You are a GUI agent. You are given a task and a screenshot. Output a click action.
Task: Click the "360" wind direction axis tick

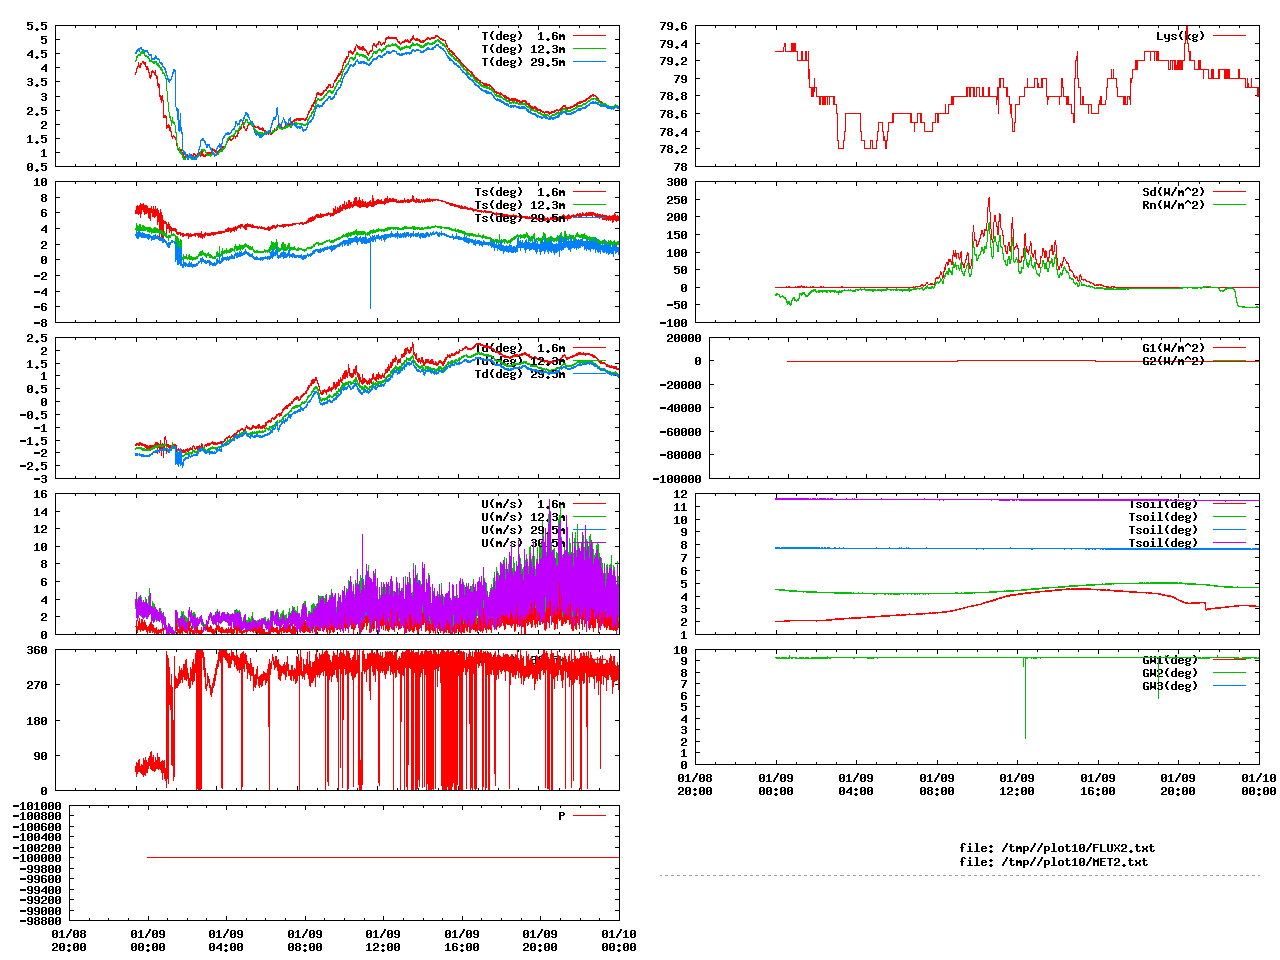37,651
